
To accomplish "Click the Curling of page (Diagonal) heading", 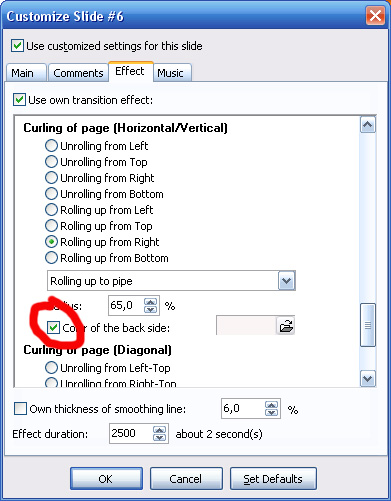I will coord(98,350).
